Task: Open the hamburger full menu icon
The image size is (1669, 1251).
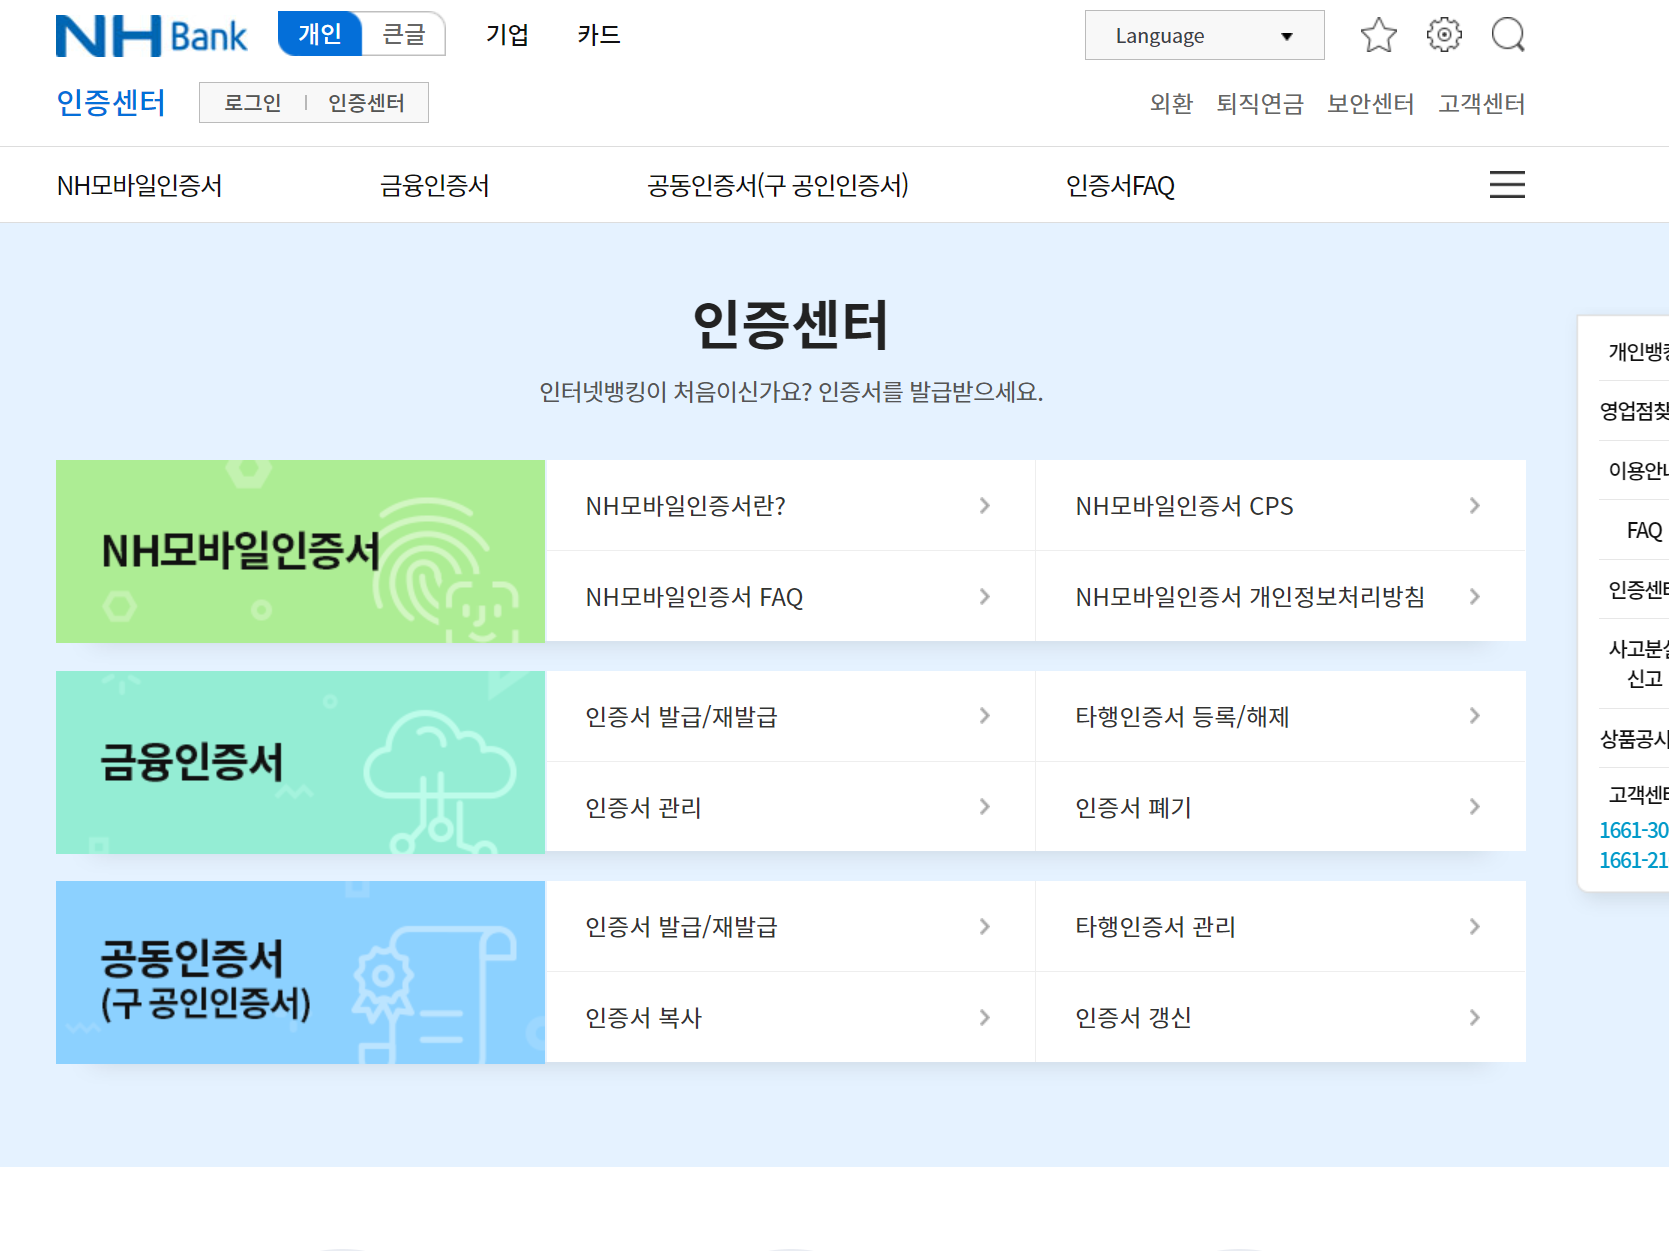Action: 1507,185
